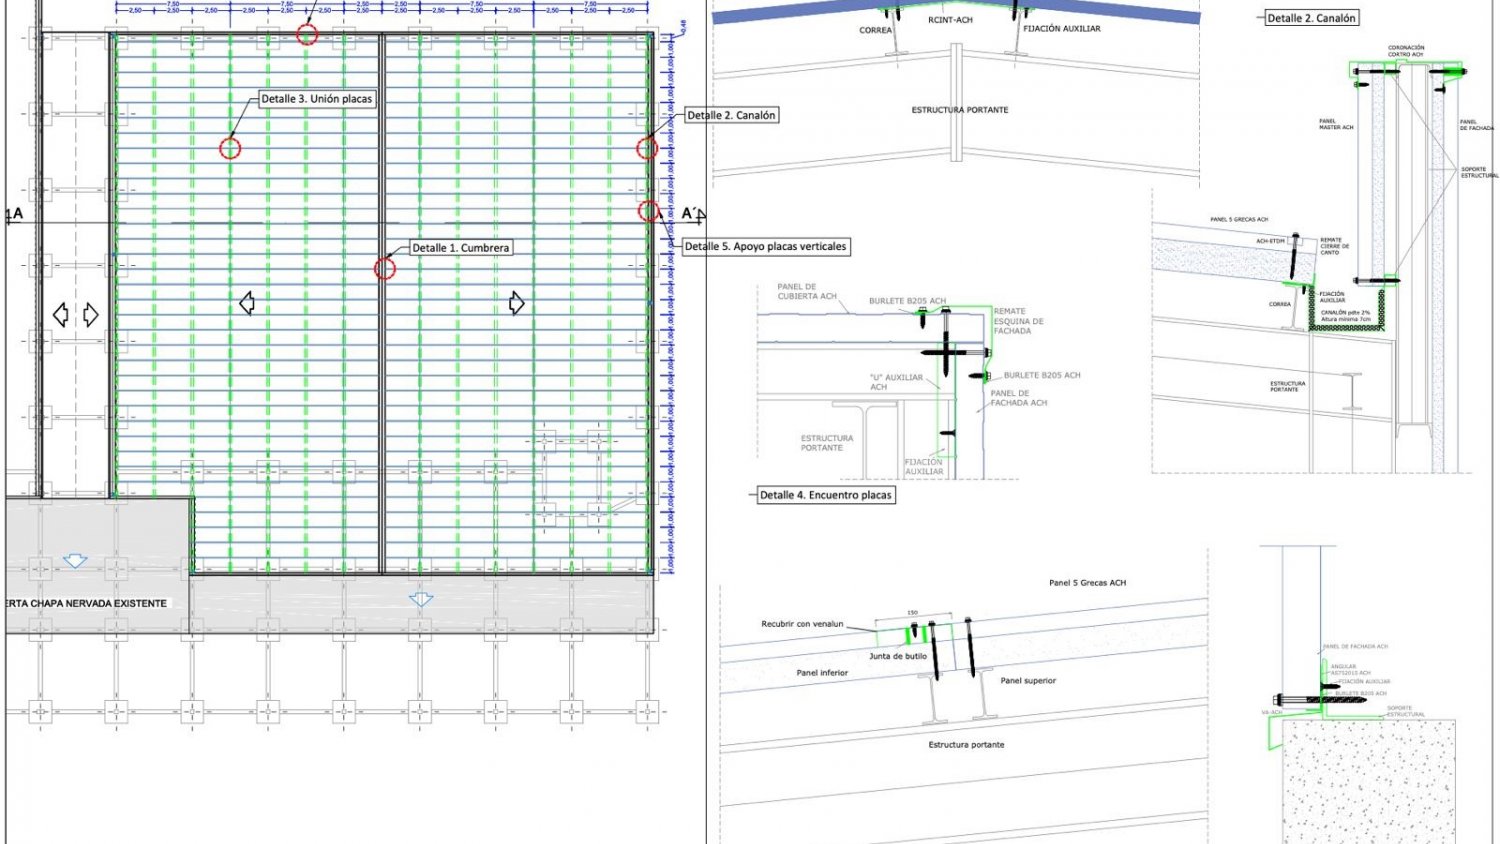
Task: Click the 'CANALÓN pdte 2%' gutter note
Action: 1346,313
